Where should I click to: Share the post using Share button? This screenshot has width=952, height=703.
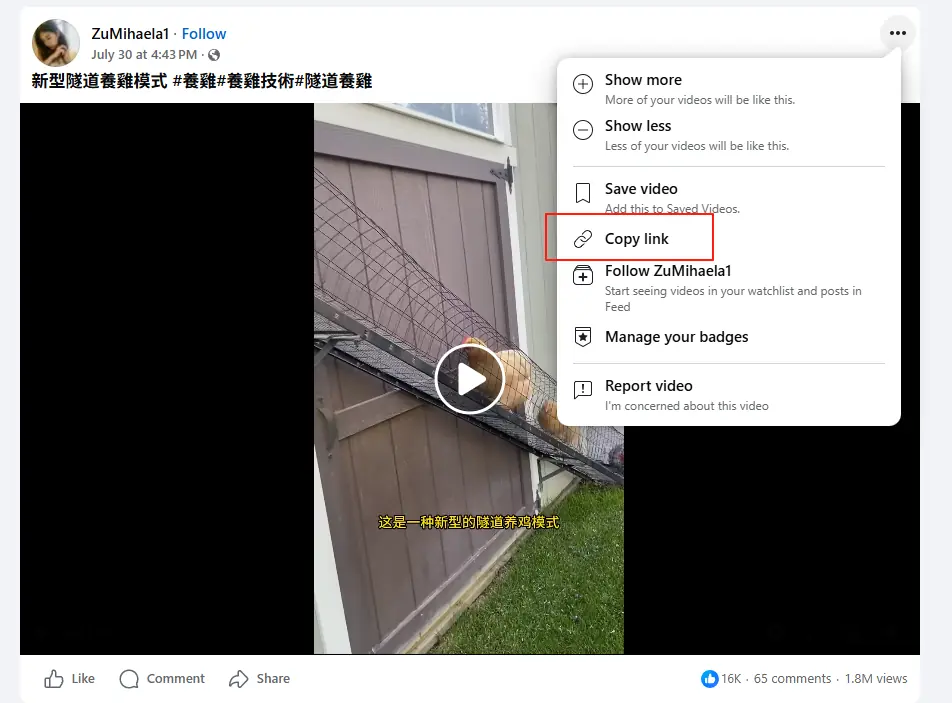point(259,679)
